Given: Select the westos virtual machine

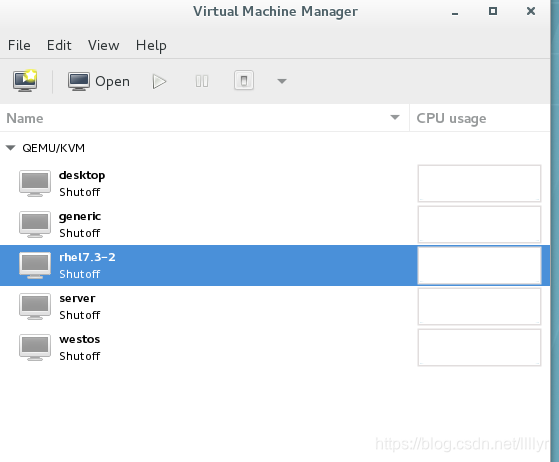Looking at the screenshot, I should click(275, 347).
